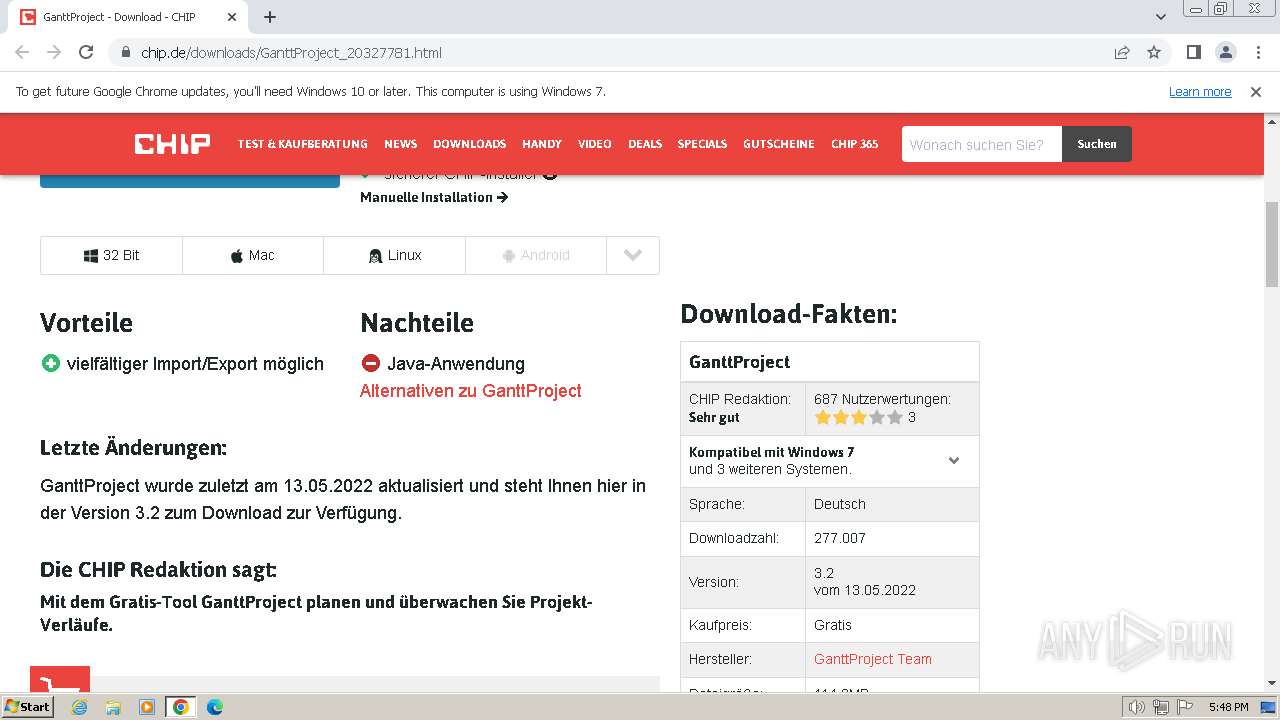
Task: Click the volume icon in system tray
Action: pos(1138,707)
